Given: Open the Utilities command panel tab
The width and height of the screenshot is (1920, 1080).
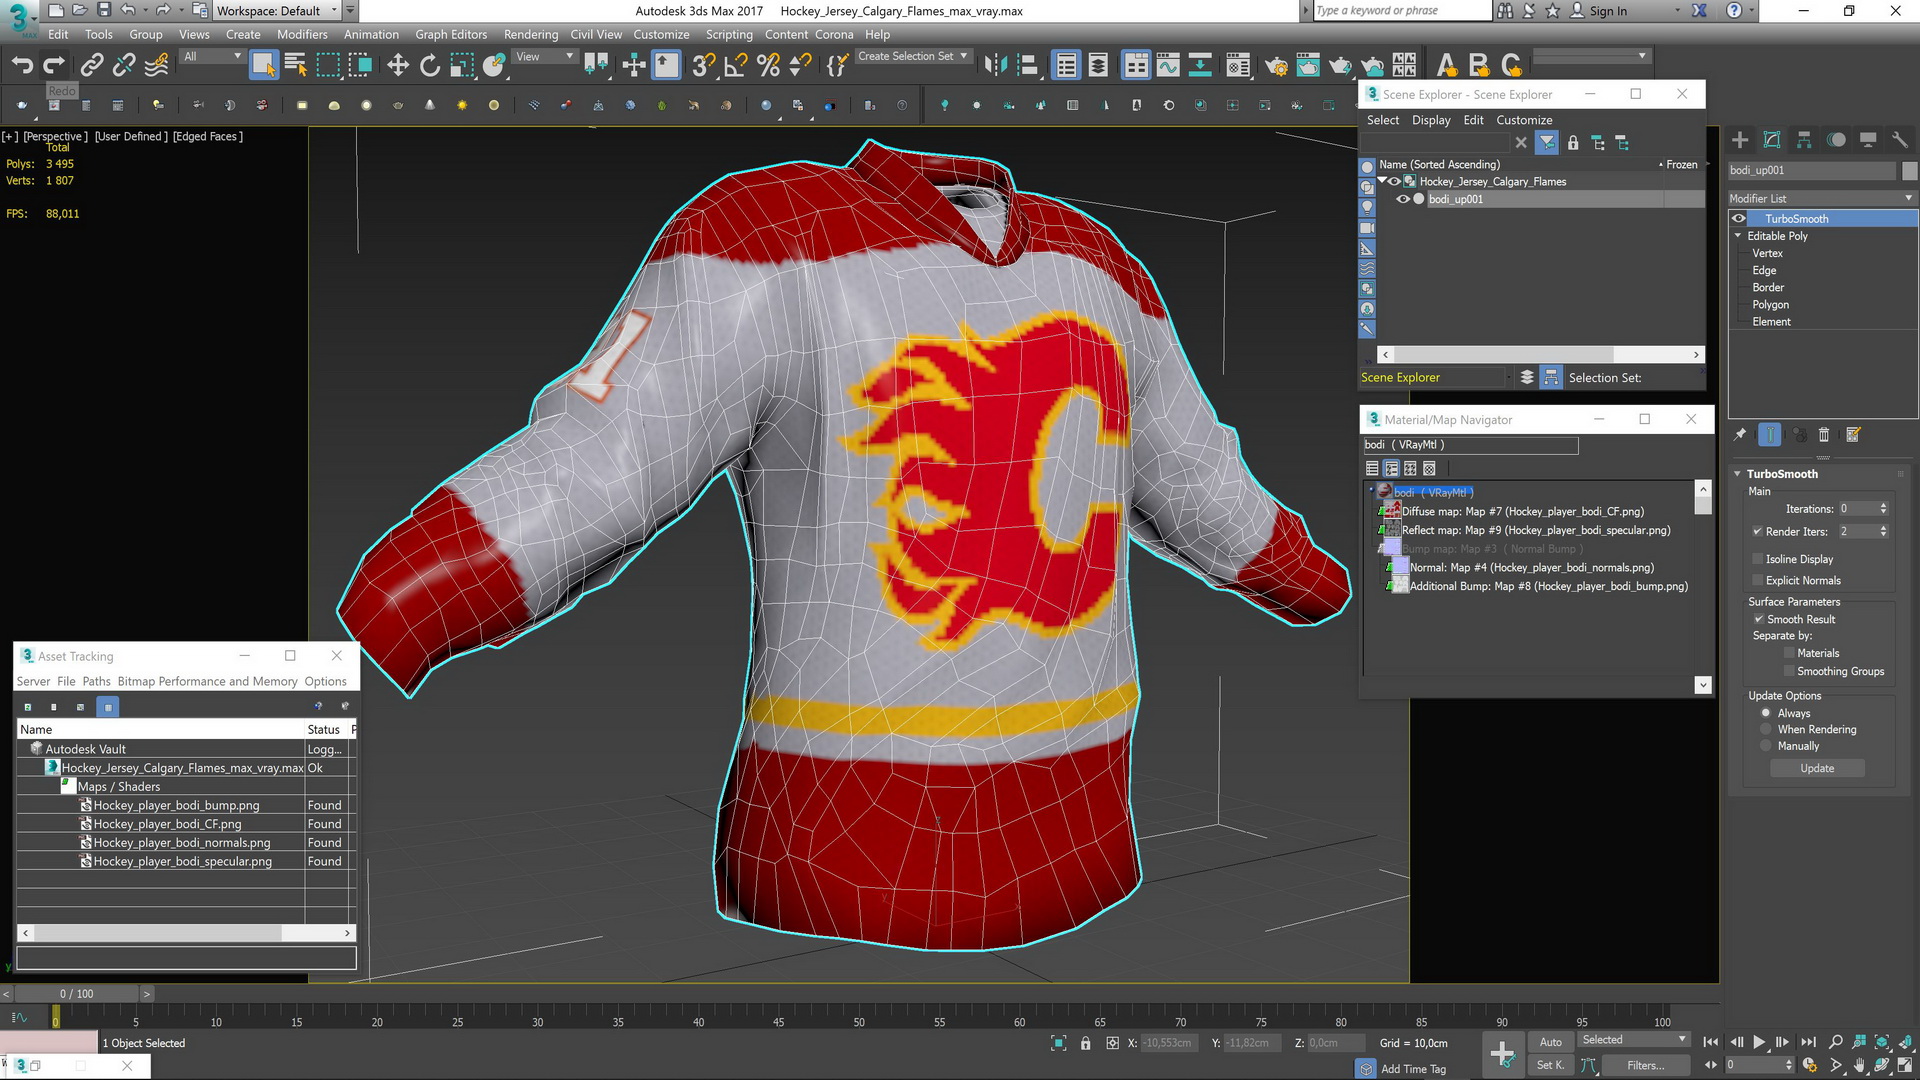Looking at the screenshot, I should click(1900, 140).
